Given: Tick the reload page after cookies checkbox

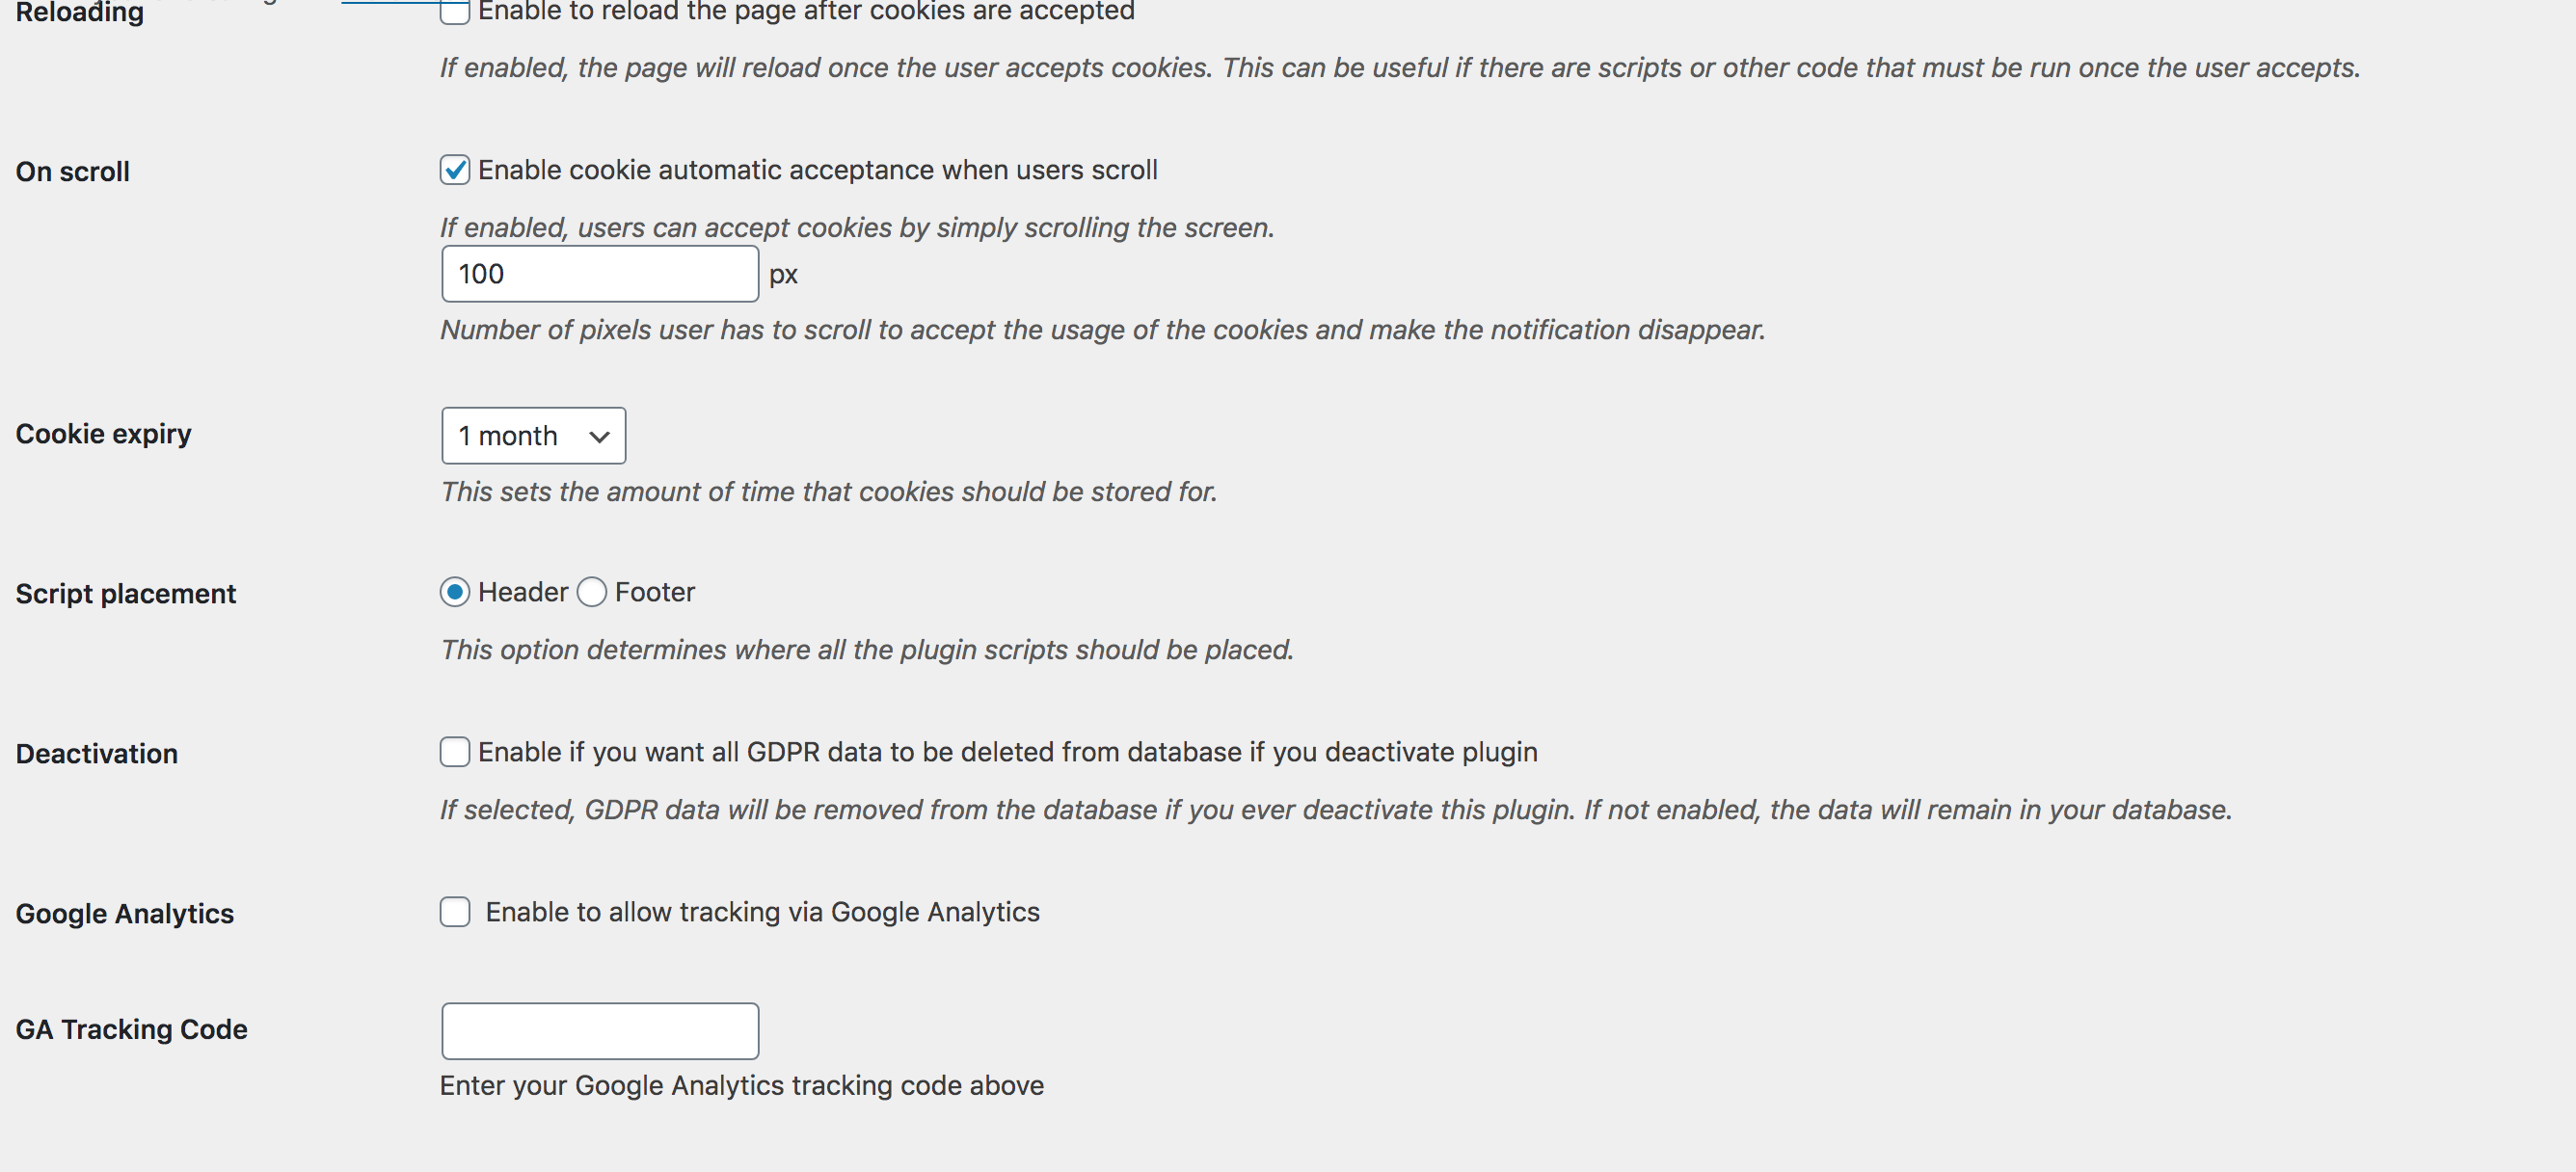Looking at the screenshot, I should [455, 10].
